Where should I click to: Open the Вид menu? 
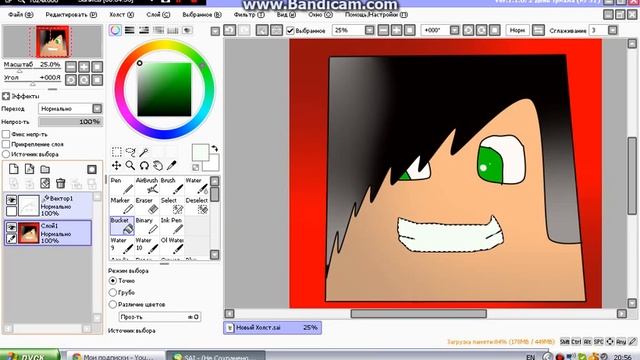[286, 15]
